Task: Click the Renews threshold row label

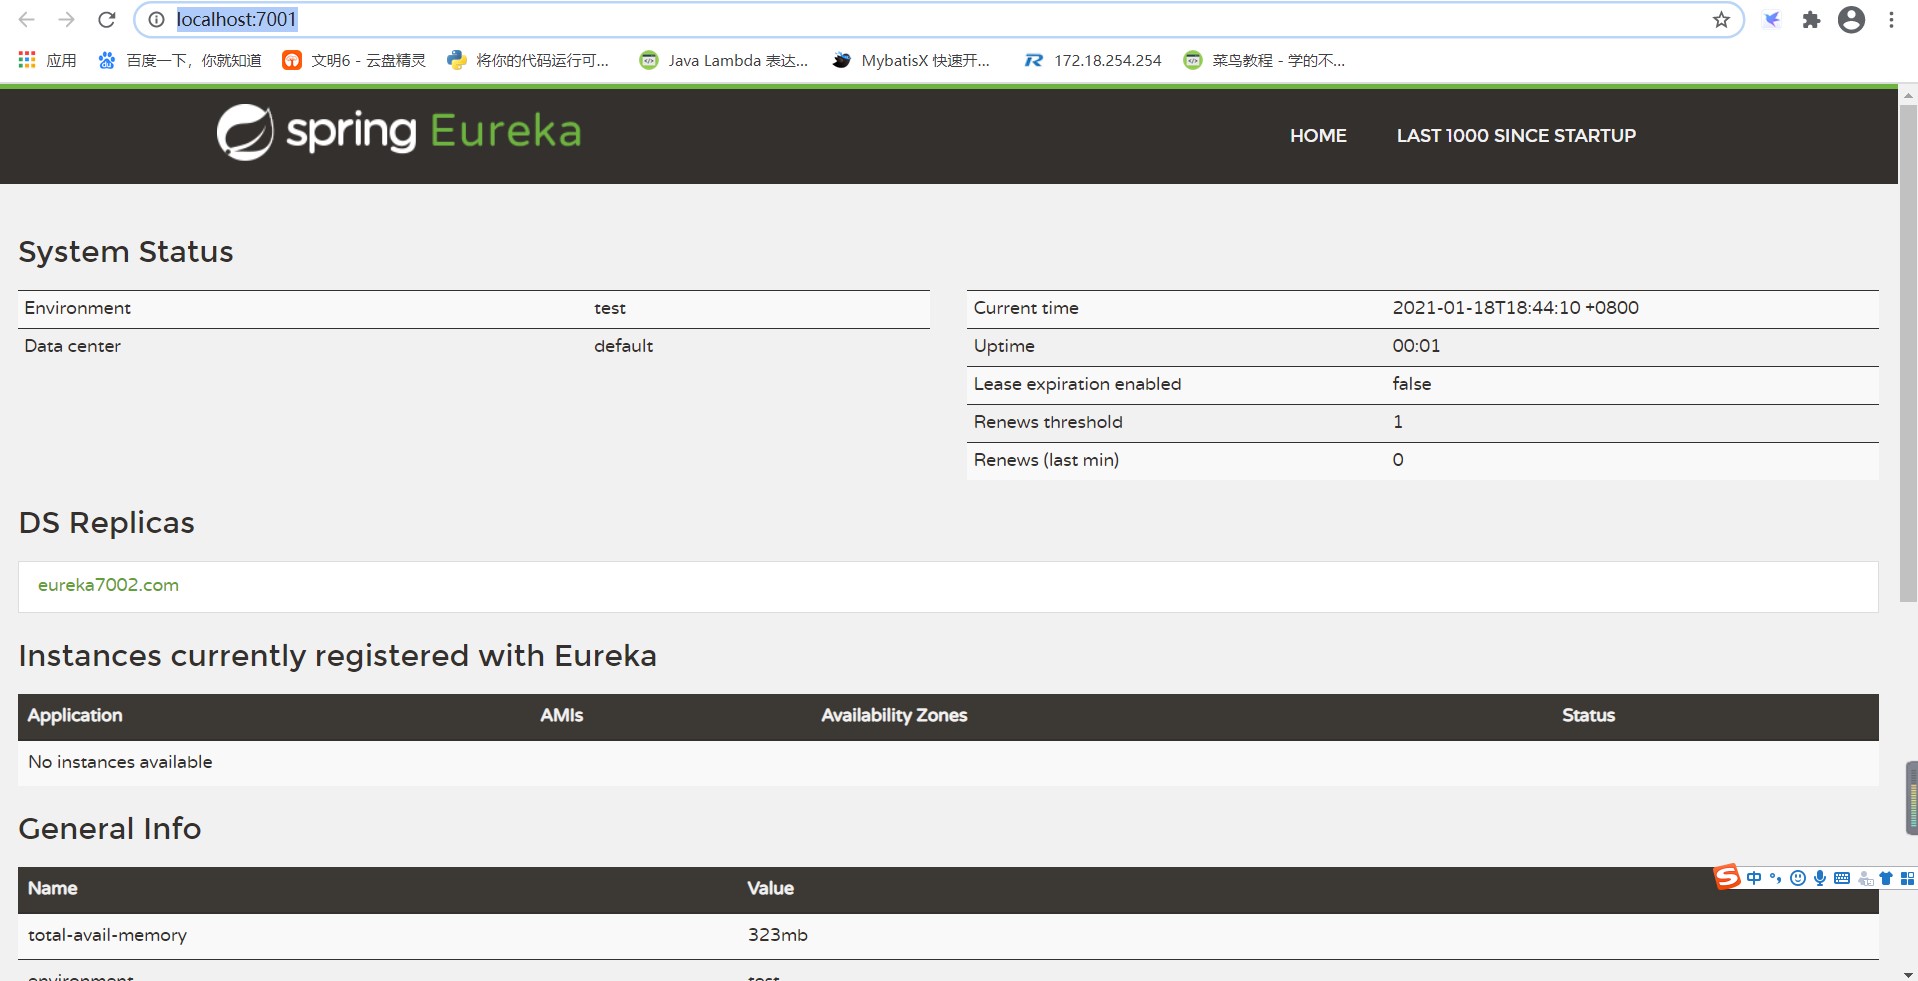Action: pos(1048,422)
